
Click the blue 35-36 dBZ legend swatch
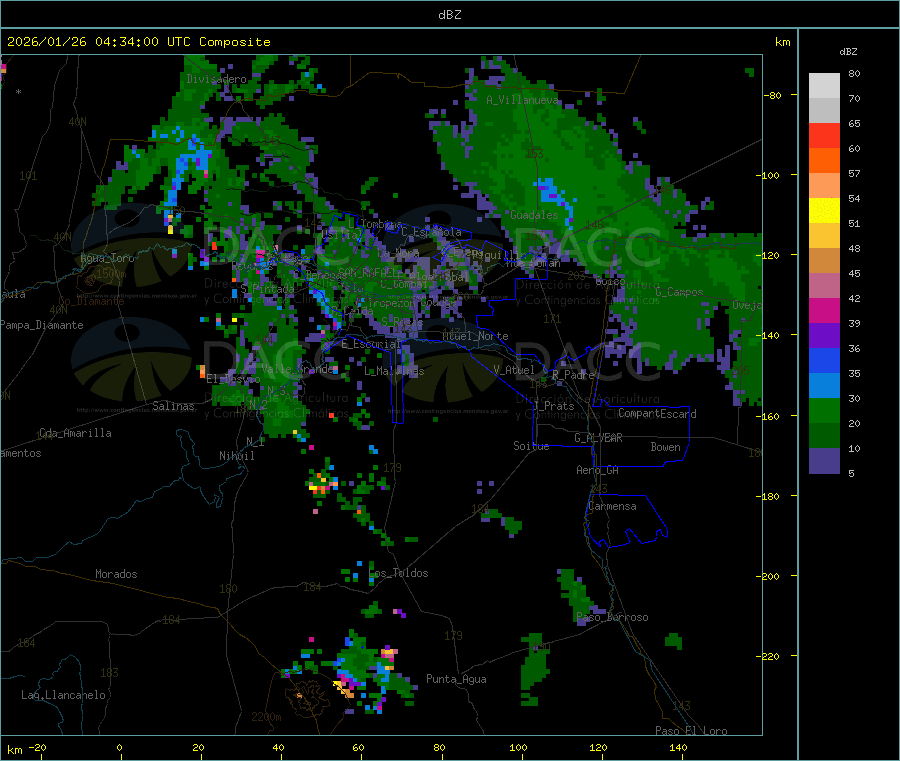coord(824,360)
